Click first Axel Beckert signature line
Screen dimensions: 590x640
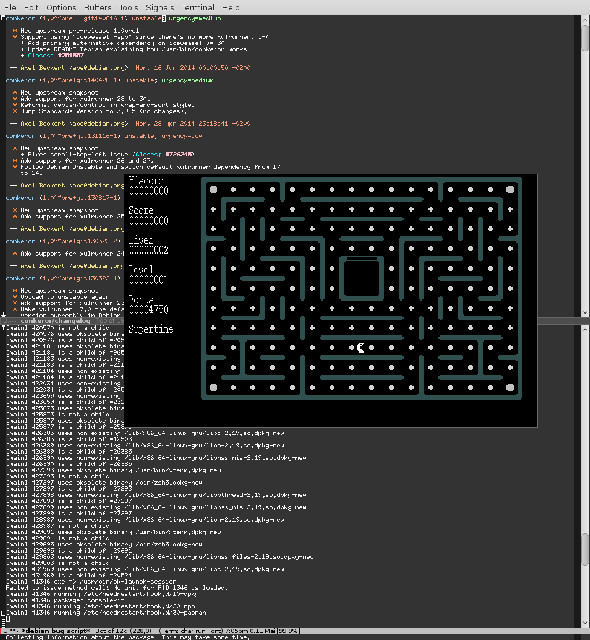coord(130,68)
